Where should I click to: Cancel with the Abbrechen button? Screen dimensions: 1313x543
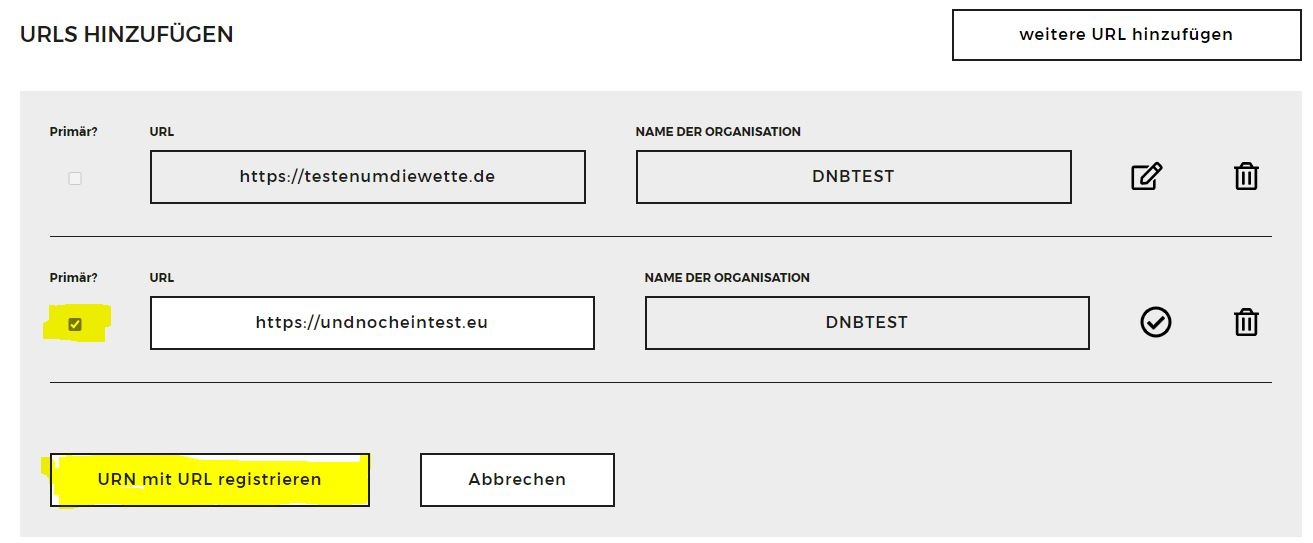517,480
